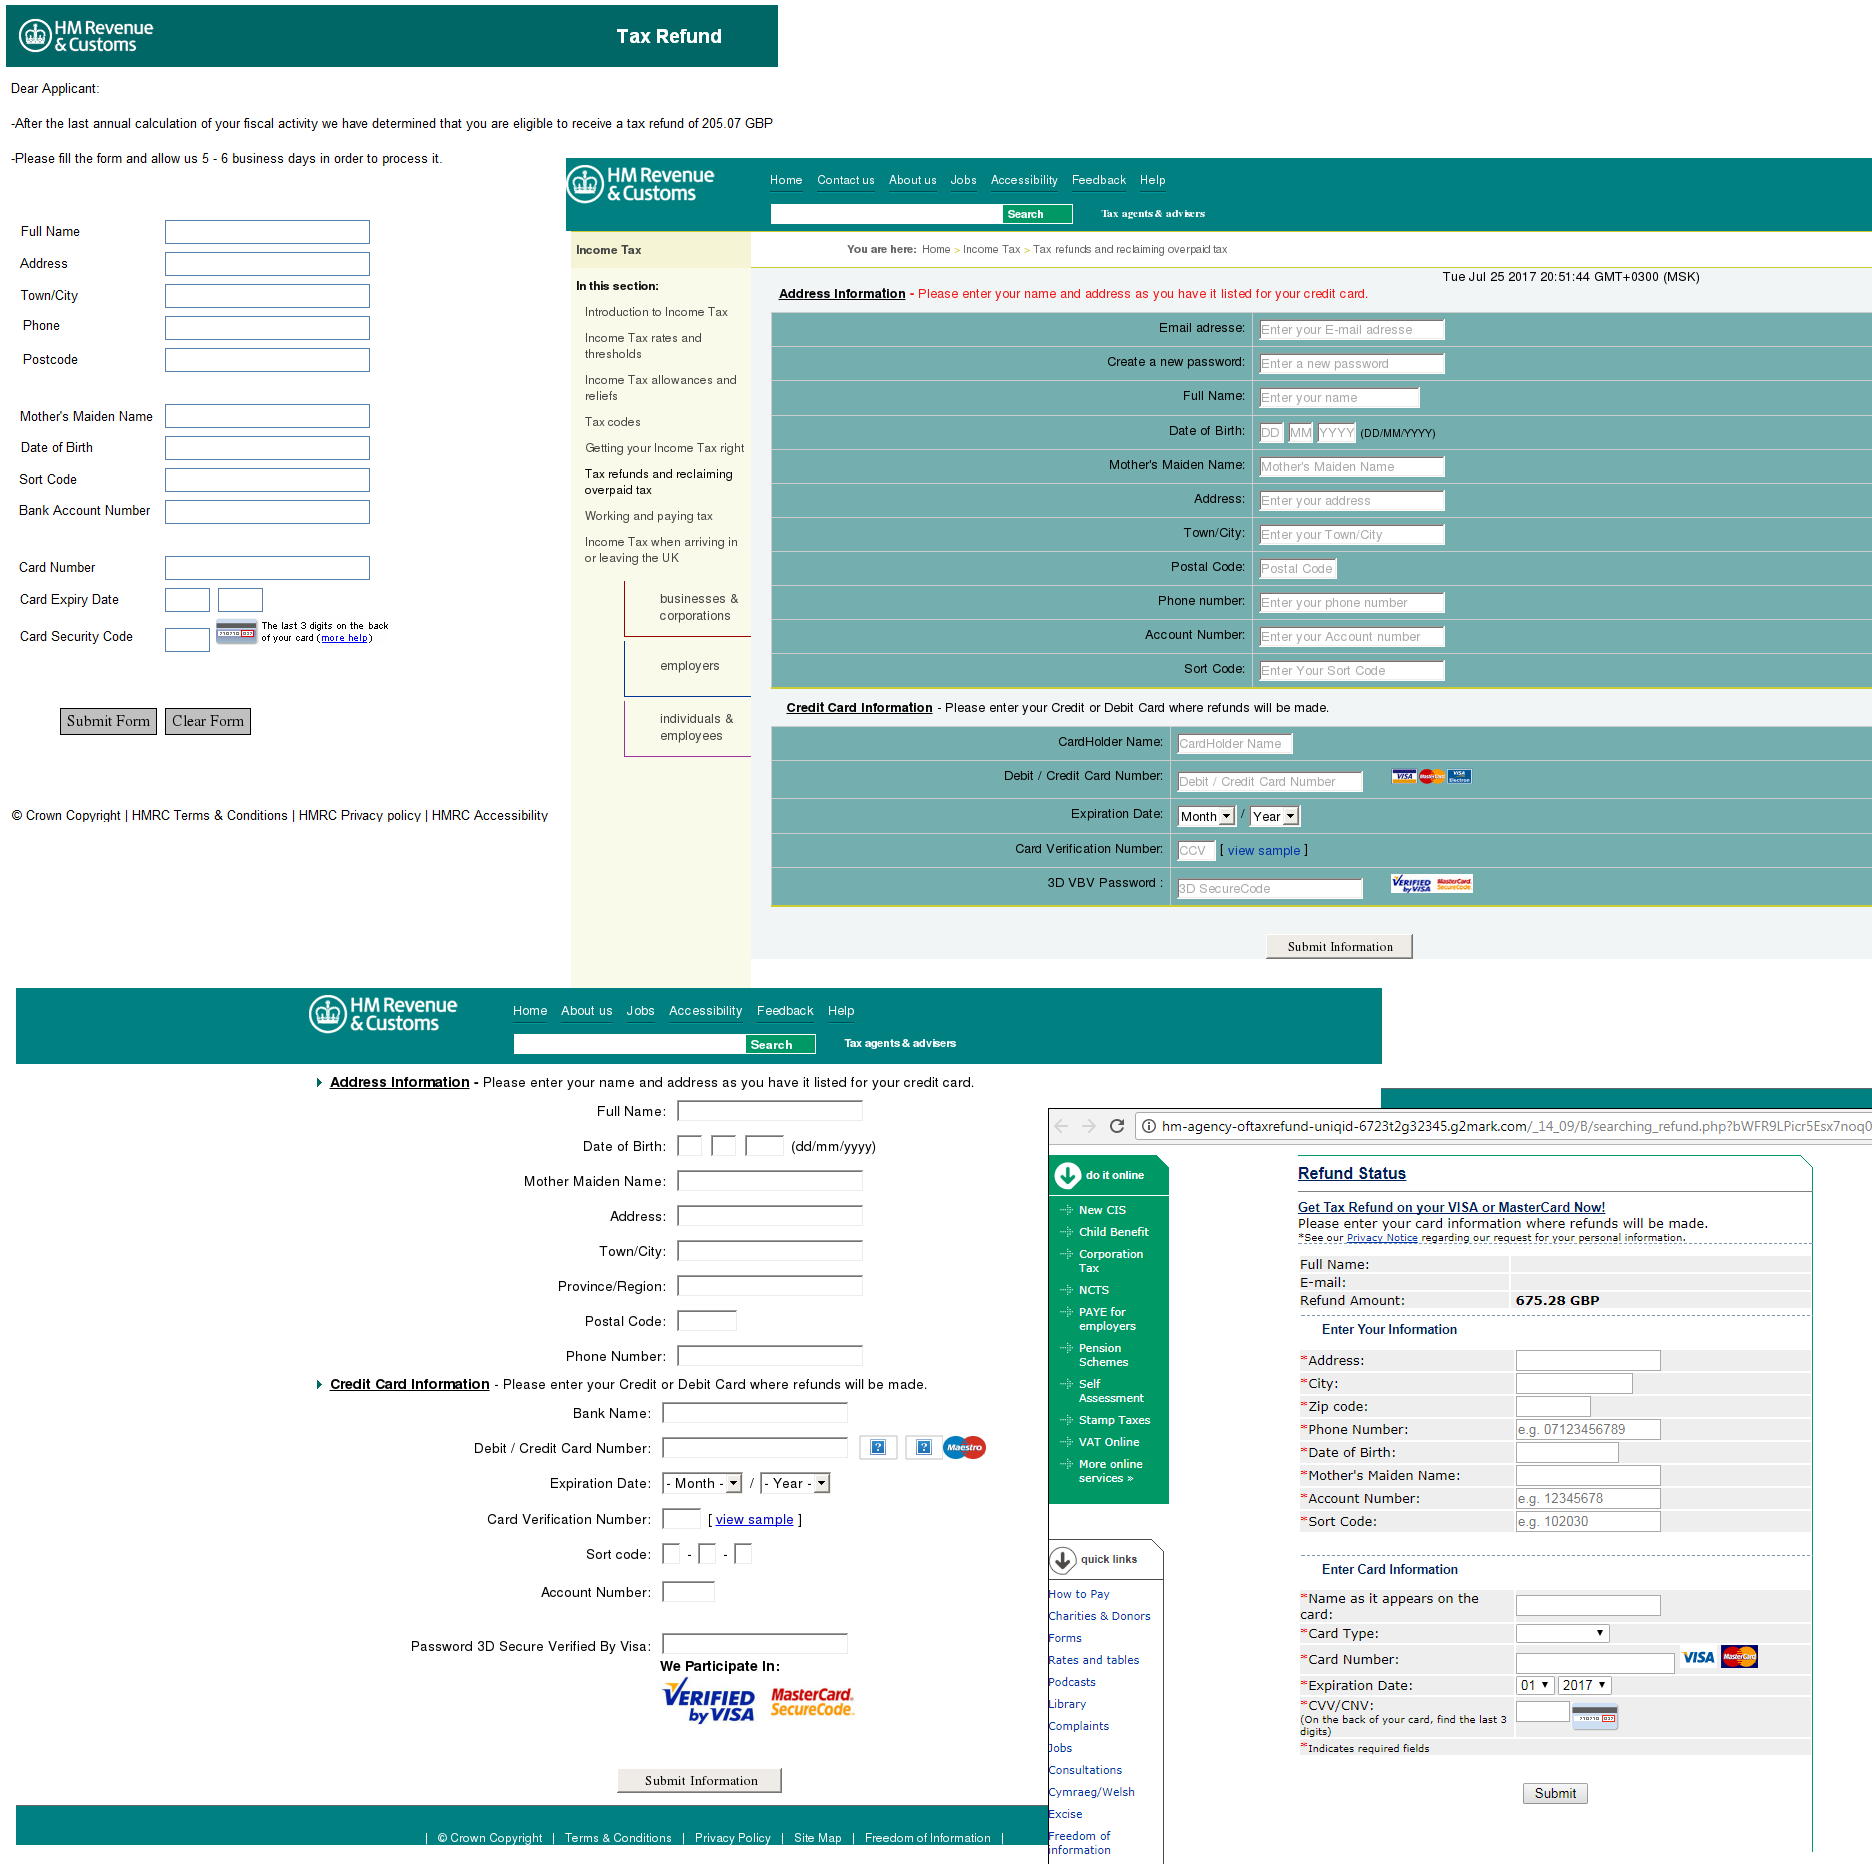The image size is (1872, 1864).
Task: Click the Submit button in Refund Status form
Action: coord(1555,1793)
